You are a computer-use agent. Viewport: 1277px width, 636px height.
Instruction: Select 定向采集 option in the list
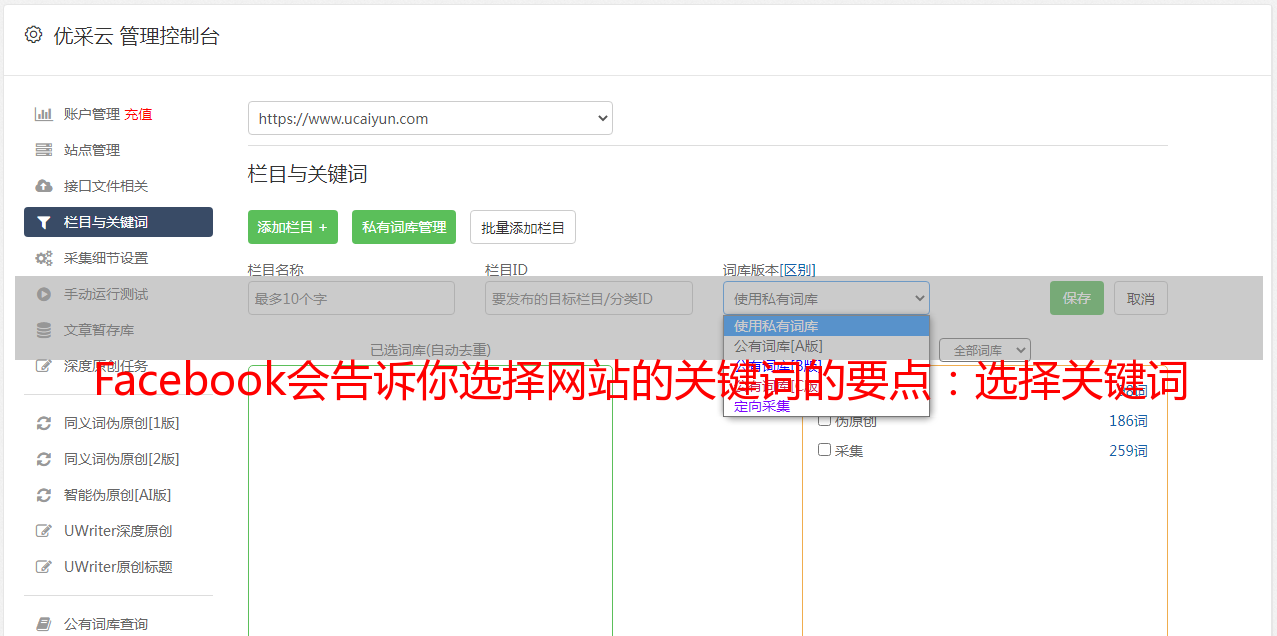(x=826, y=406)
